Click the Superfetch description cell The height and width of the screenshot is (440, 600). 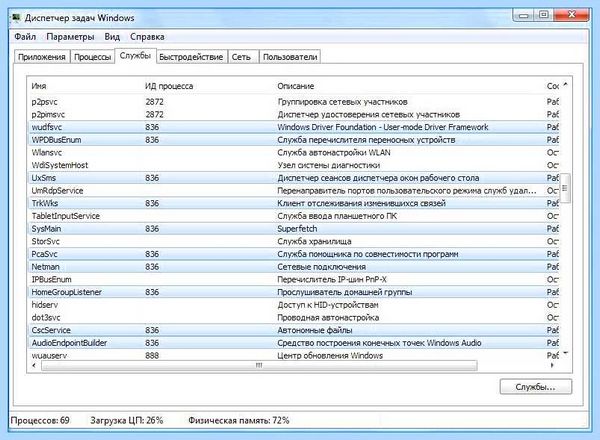[x=297, y=229]
